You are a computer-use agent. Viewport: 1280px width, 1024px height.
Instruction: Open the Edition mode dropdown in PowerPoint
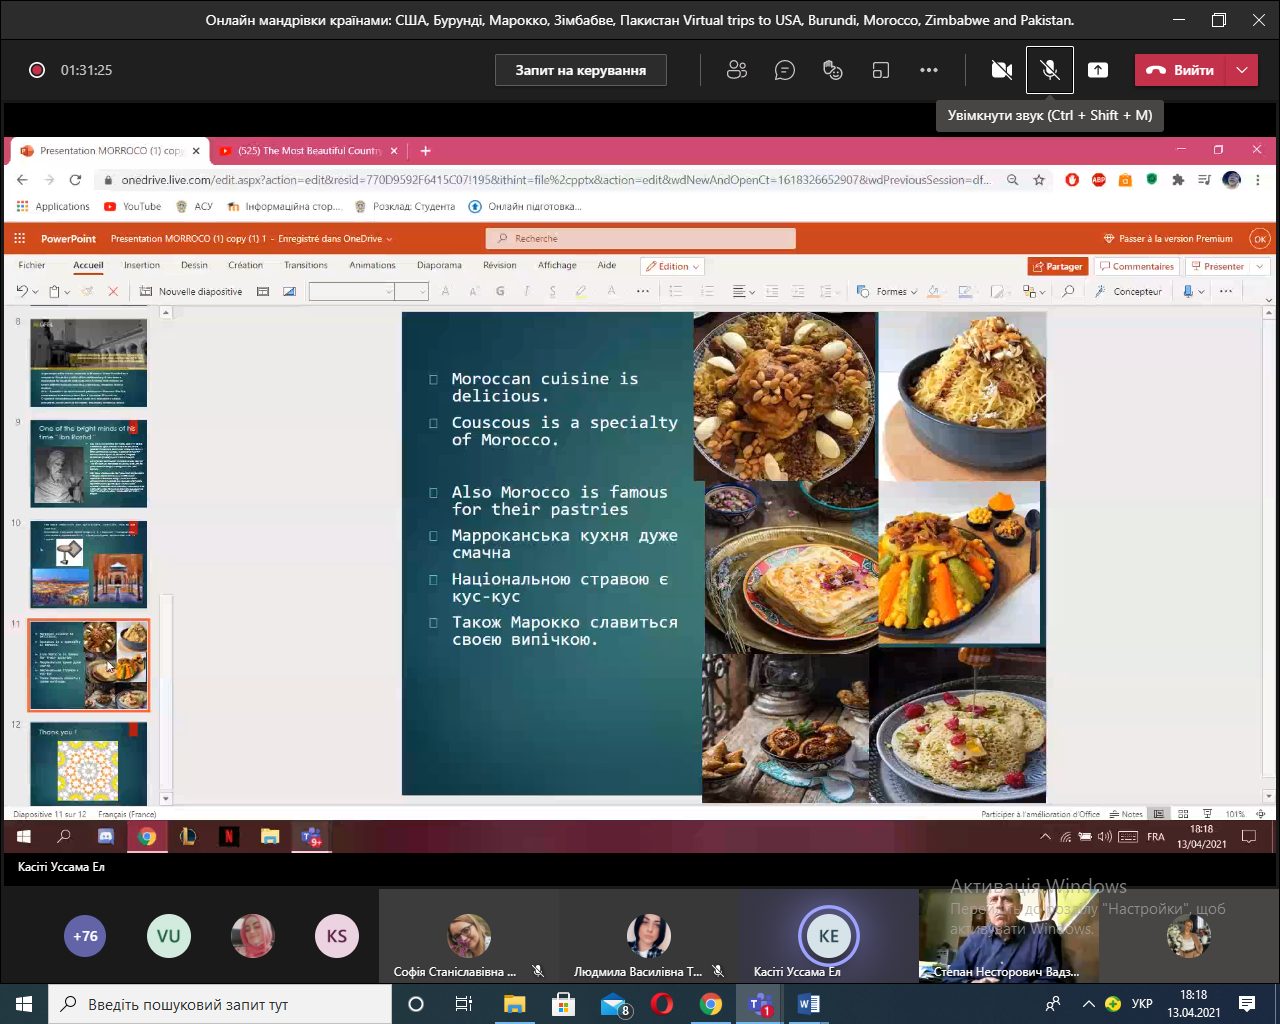[673, 266]
